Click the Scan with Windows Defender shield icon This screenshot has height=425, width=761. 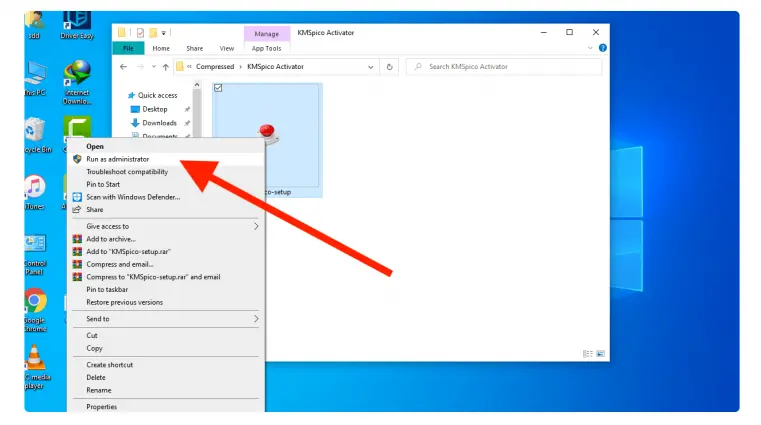77,197
